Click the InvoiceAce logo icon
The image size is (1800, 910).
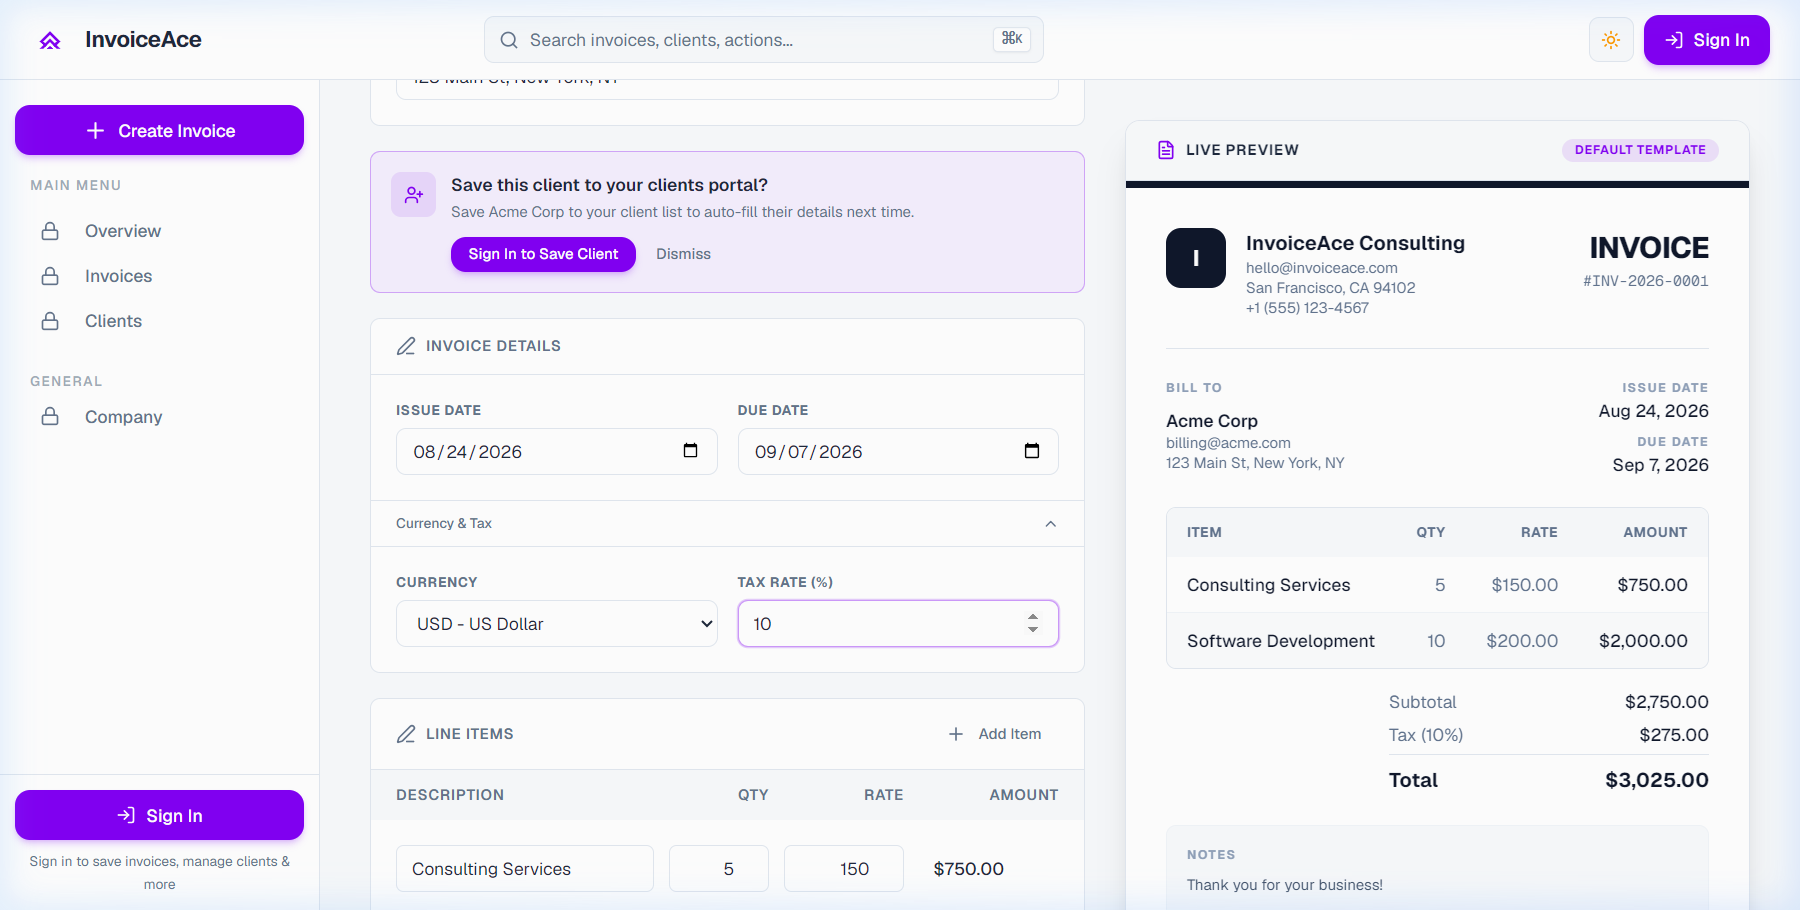[x=50, y=40]
